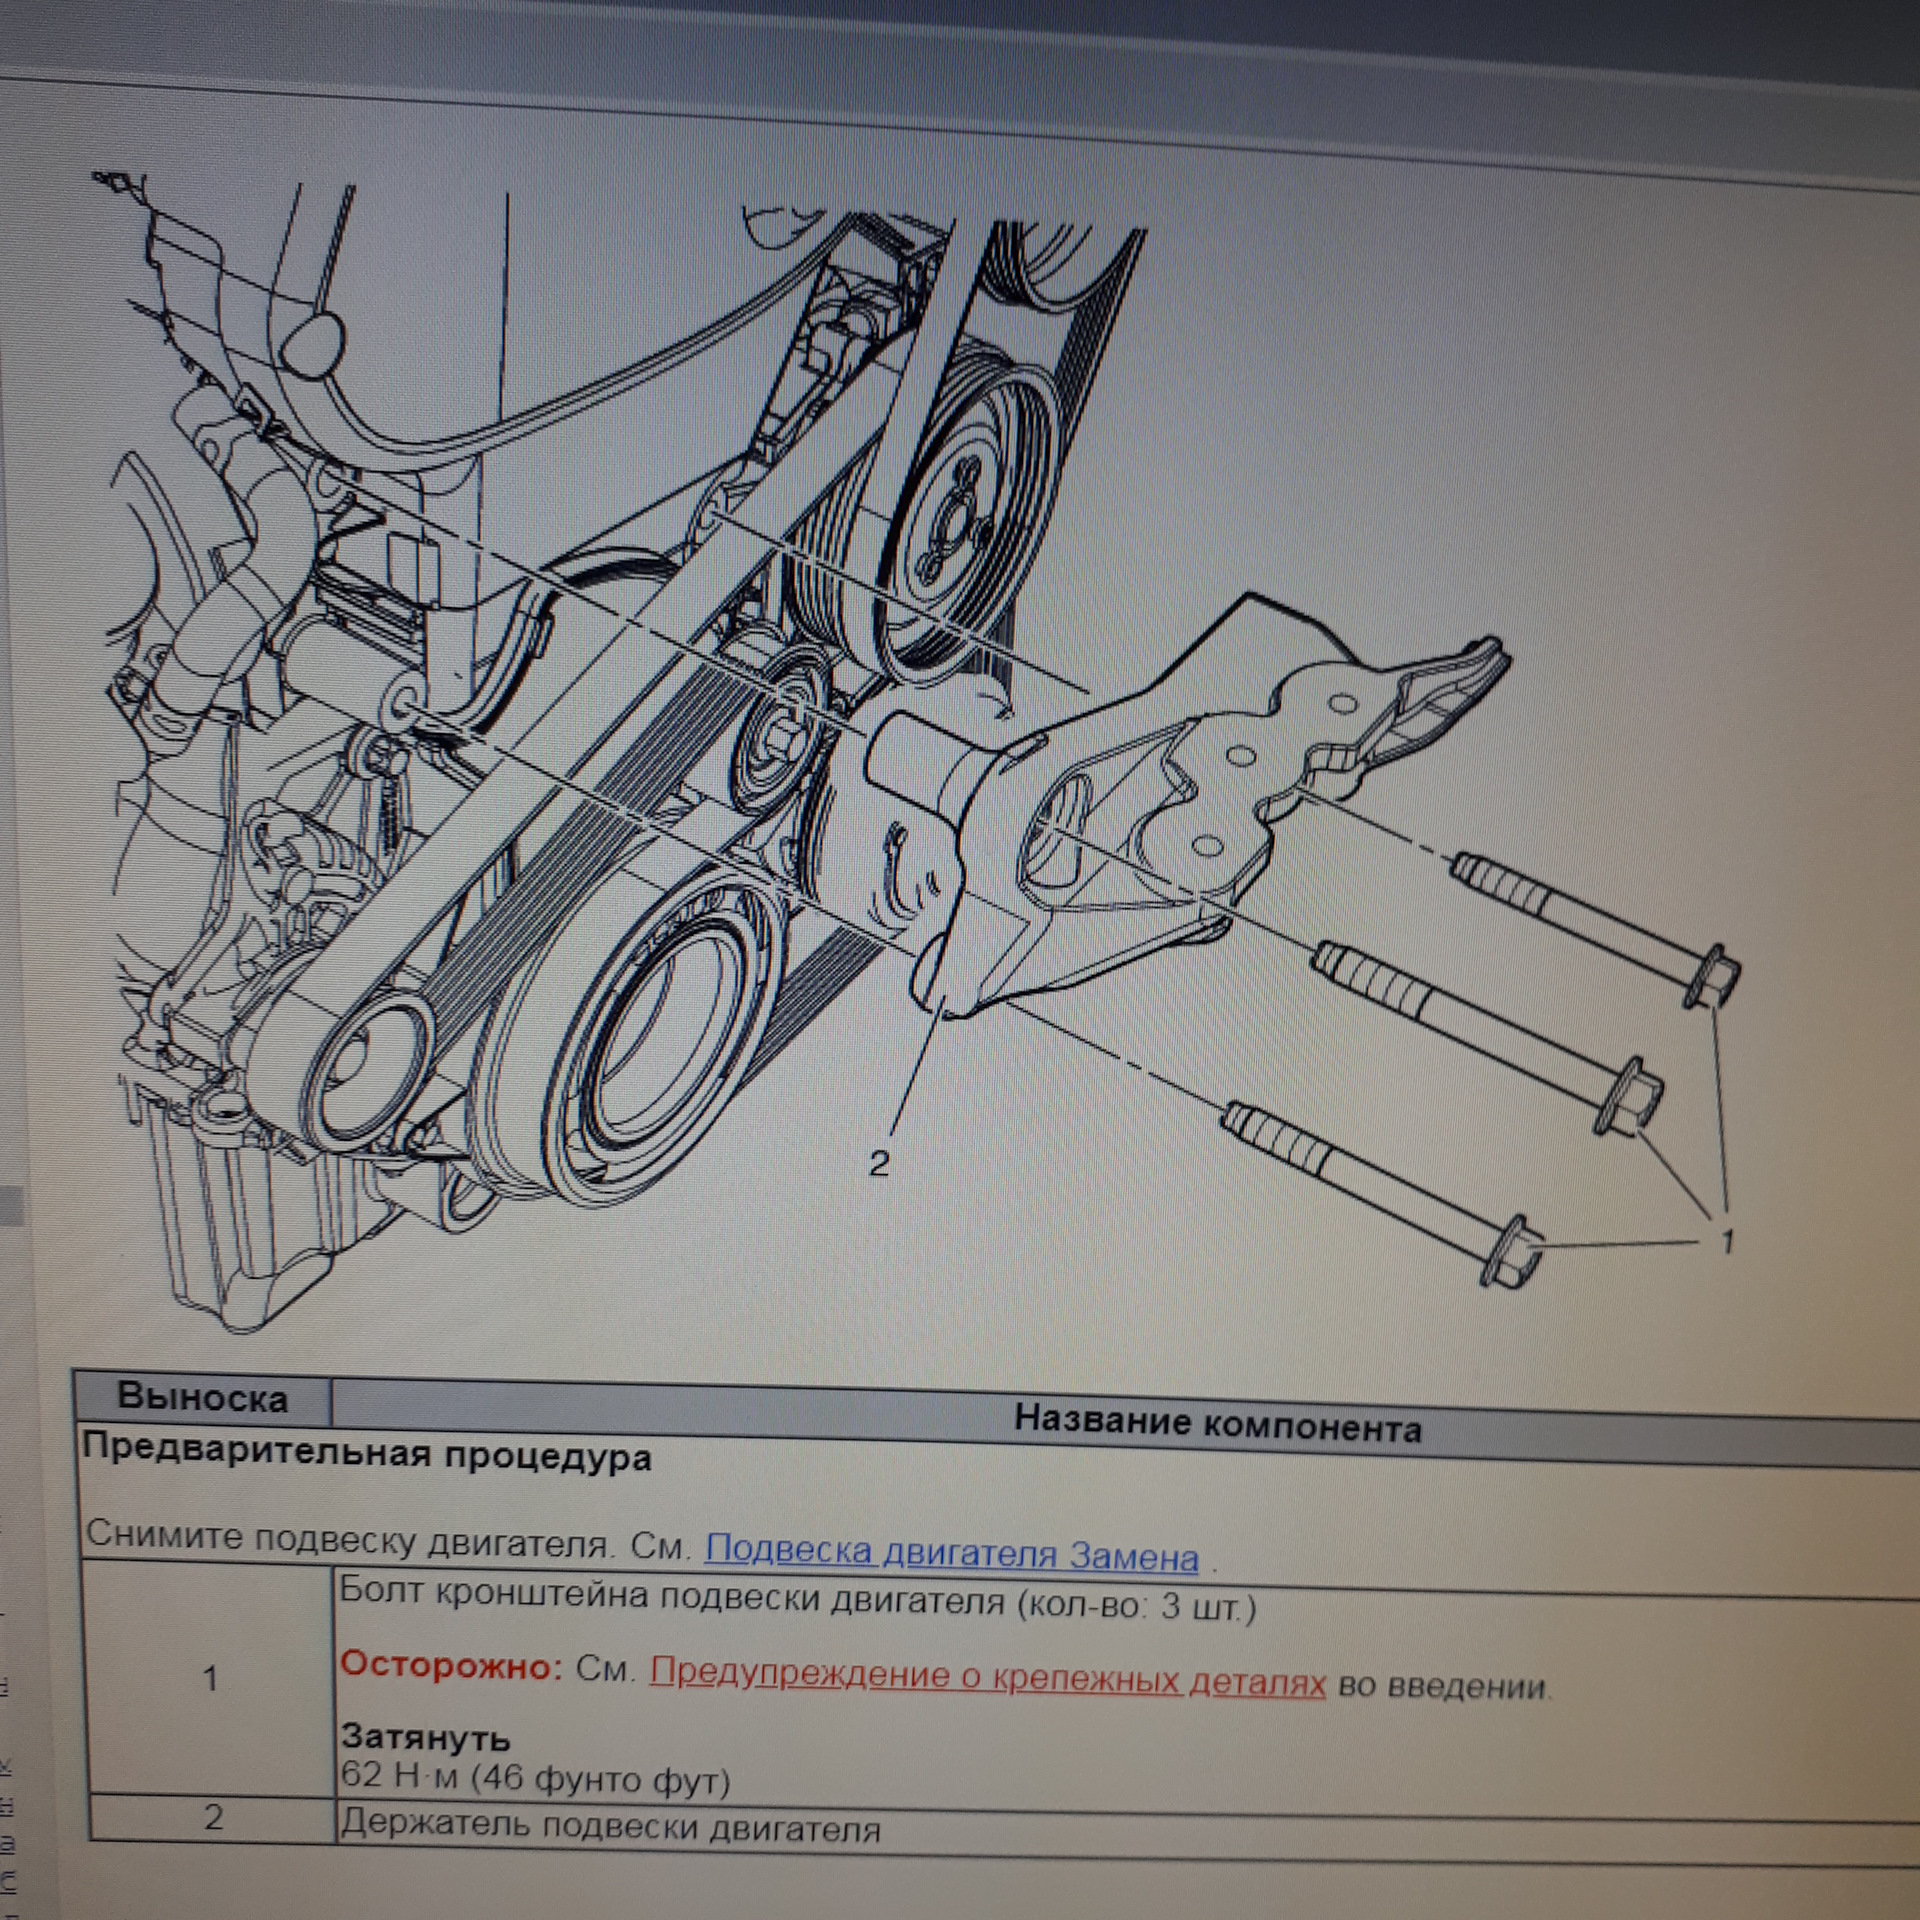Click the gray scrollbar thumb at left edge

coord(9,1204)
